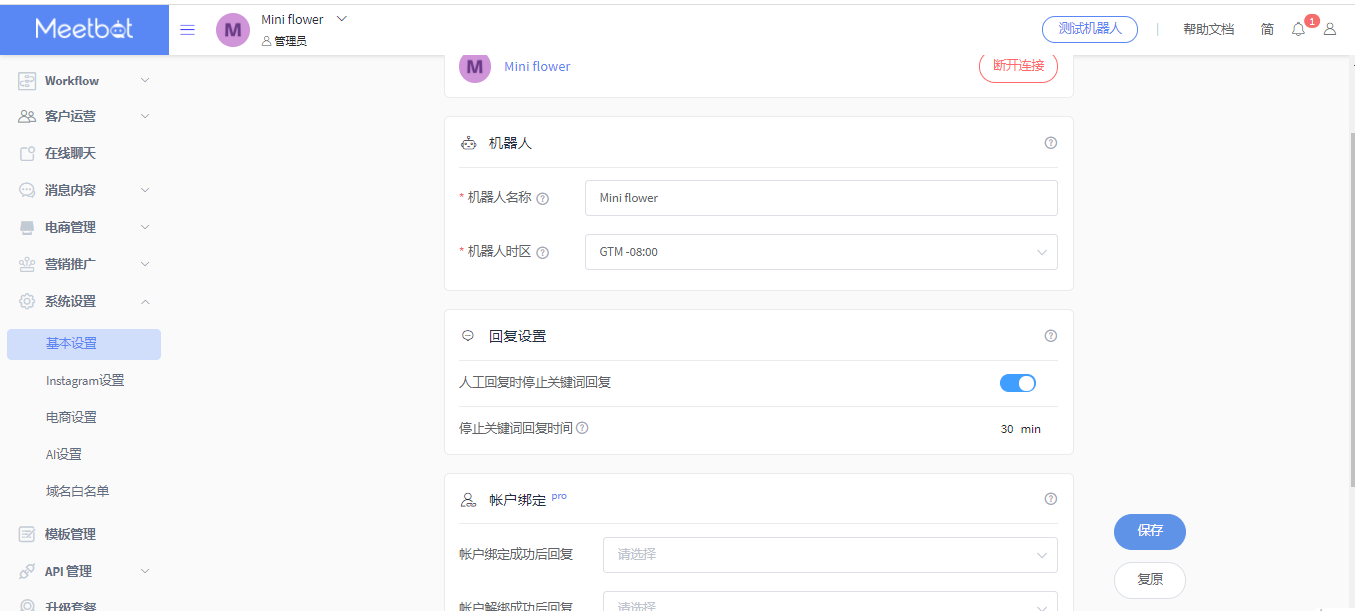Click the 帐户绑定 users icon
1355x611 pixels.
click(468, 499)
